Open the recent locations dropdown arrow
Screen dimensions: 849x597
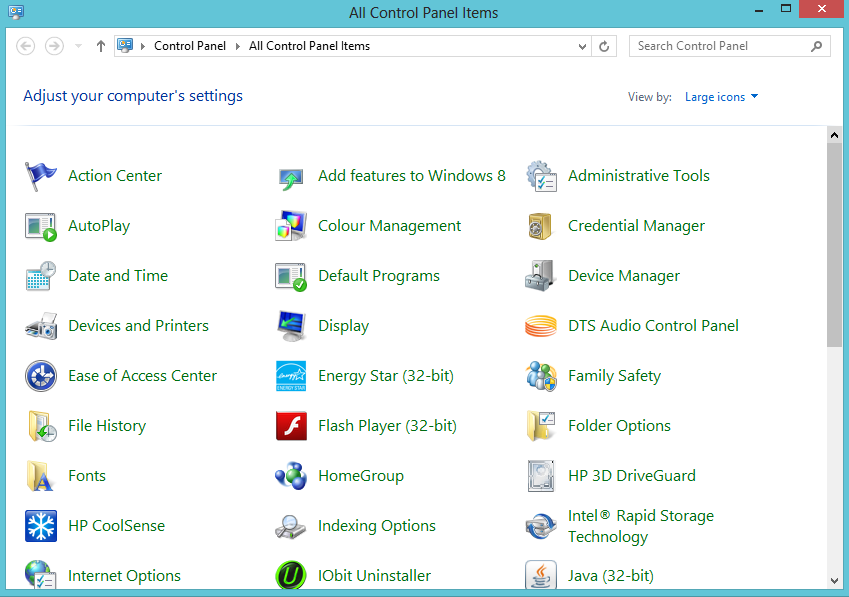[x=78, y=46]
